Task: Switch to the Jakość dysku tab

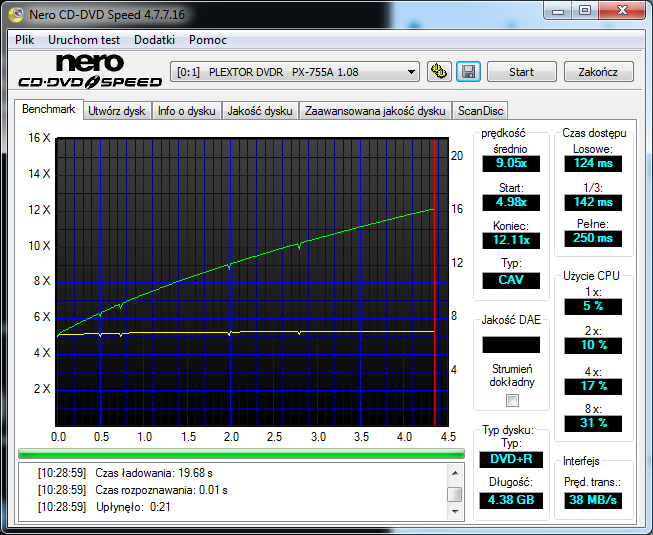Action: pyautogui.click(x=260, y=111)
